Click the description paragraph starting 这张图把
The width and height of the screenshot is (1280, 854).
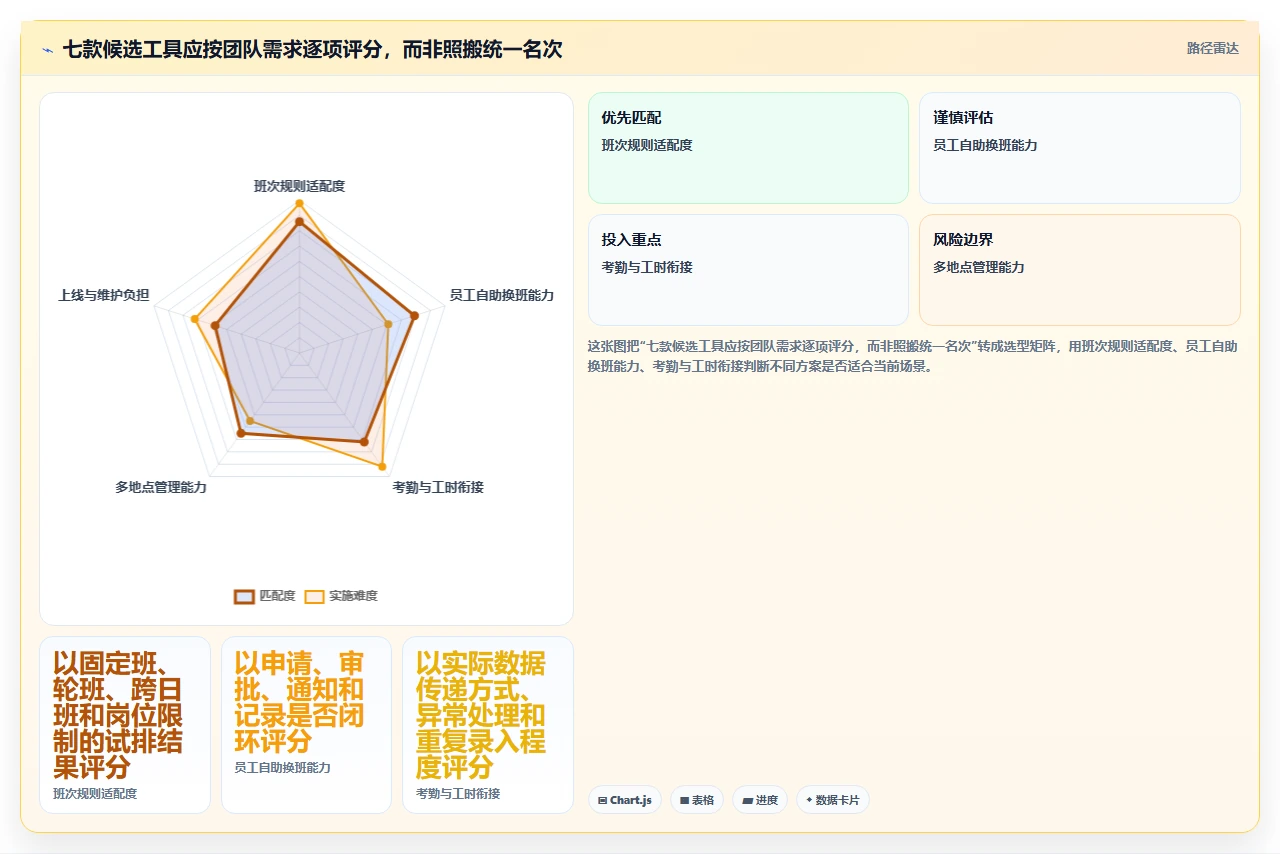pyautogui.click(x=913, y=356)
